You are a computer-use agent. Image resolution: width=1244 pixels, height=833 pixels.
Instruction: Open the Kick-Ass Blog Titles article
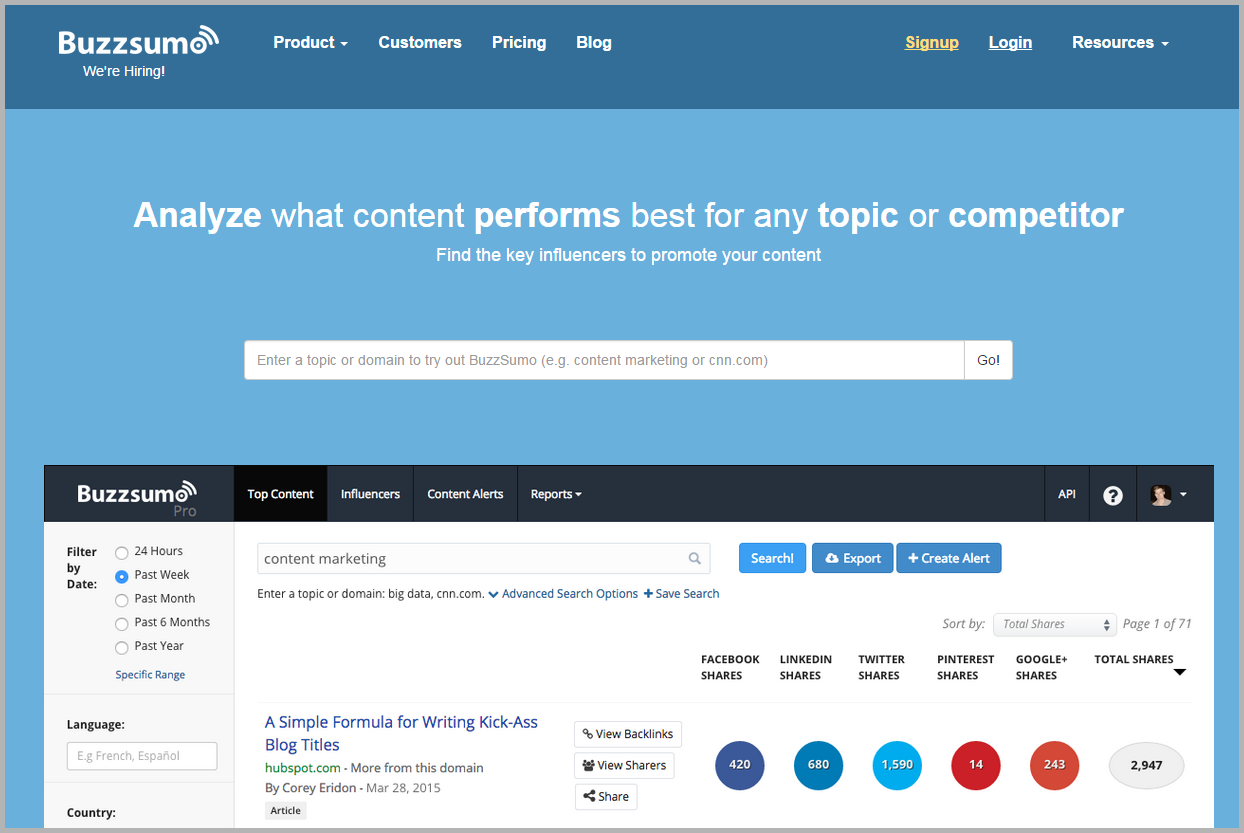click(x=401, y=733)
